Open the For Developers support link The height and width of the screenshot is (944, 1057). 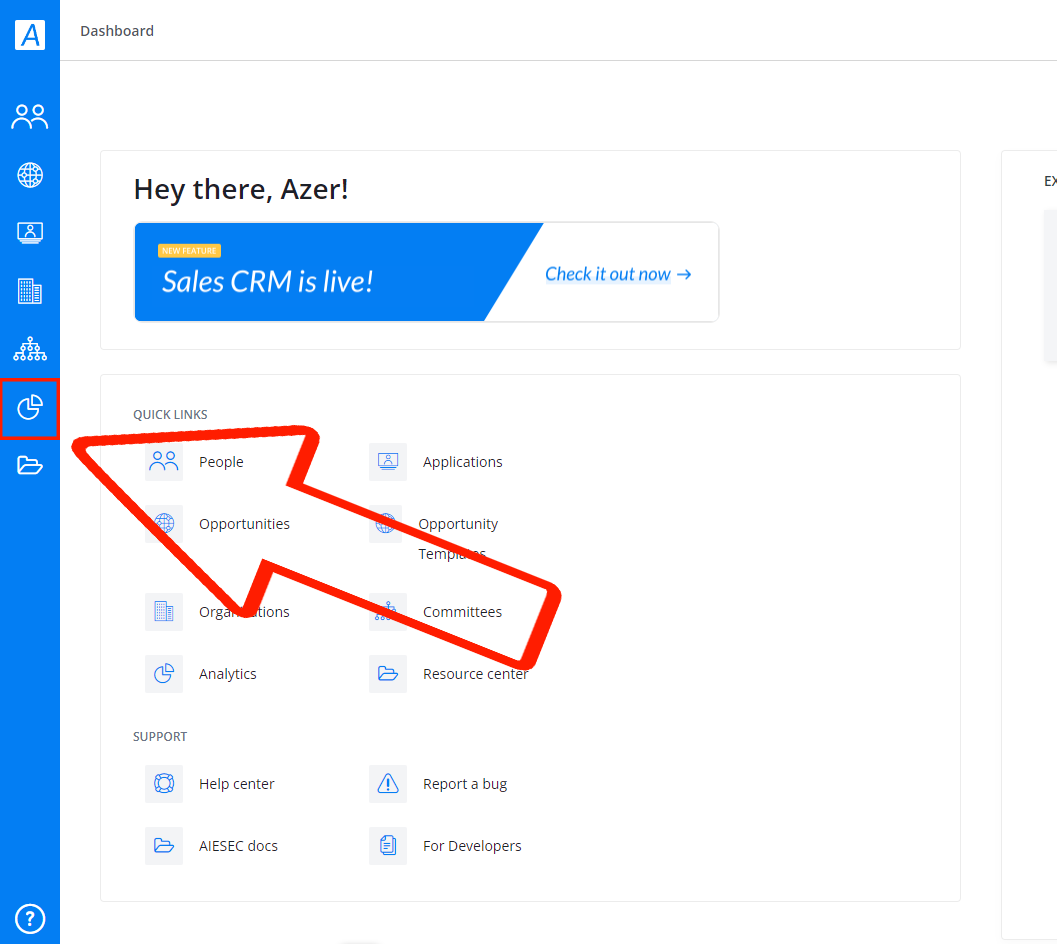[472, 846]
